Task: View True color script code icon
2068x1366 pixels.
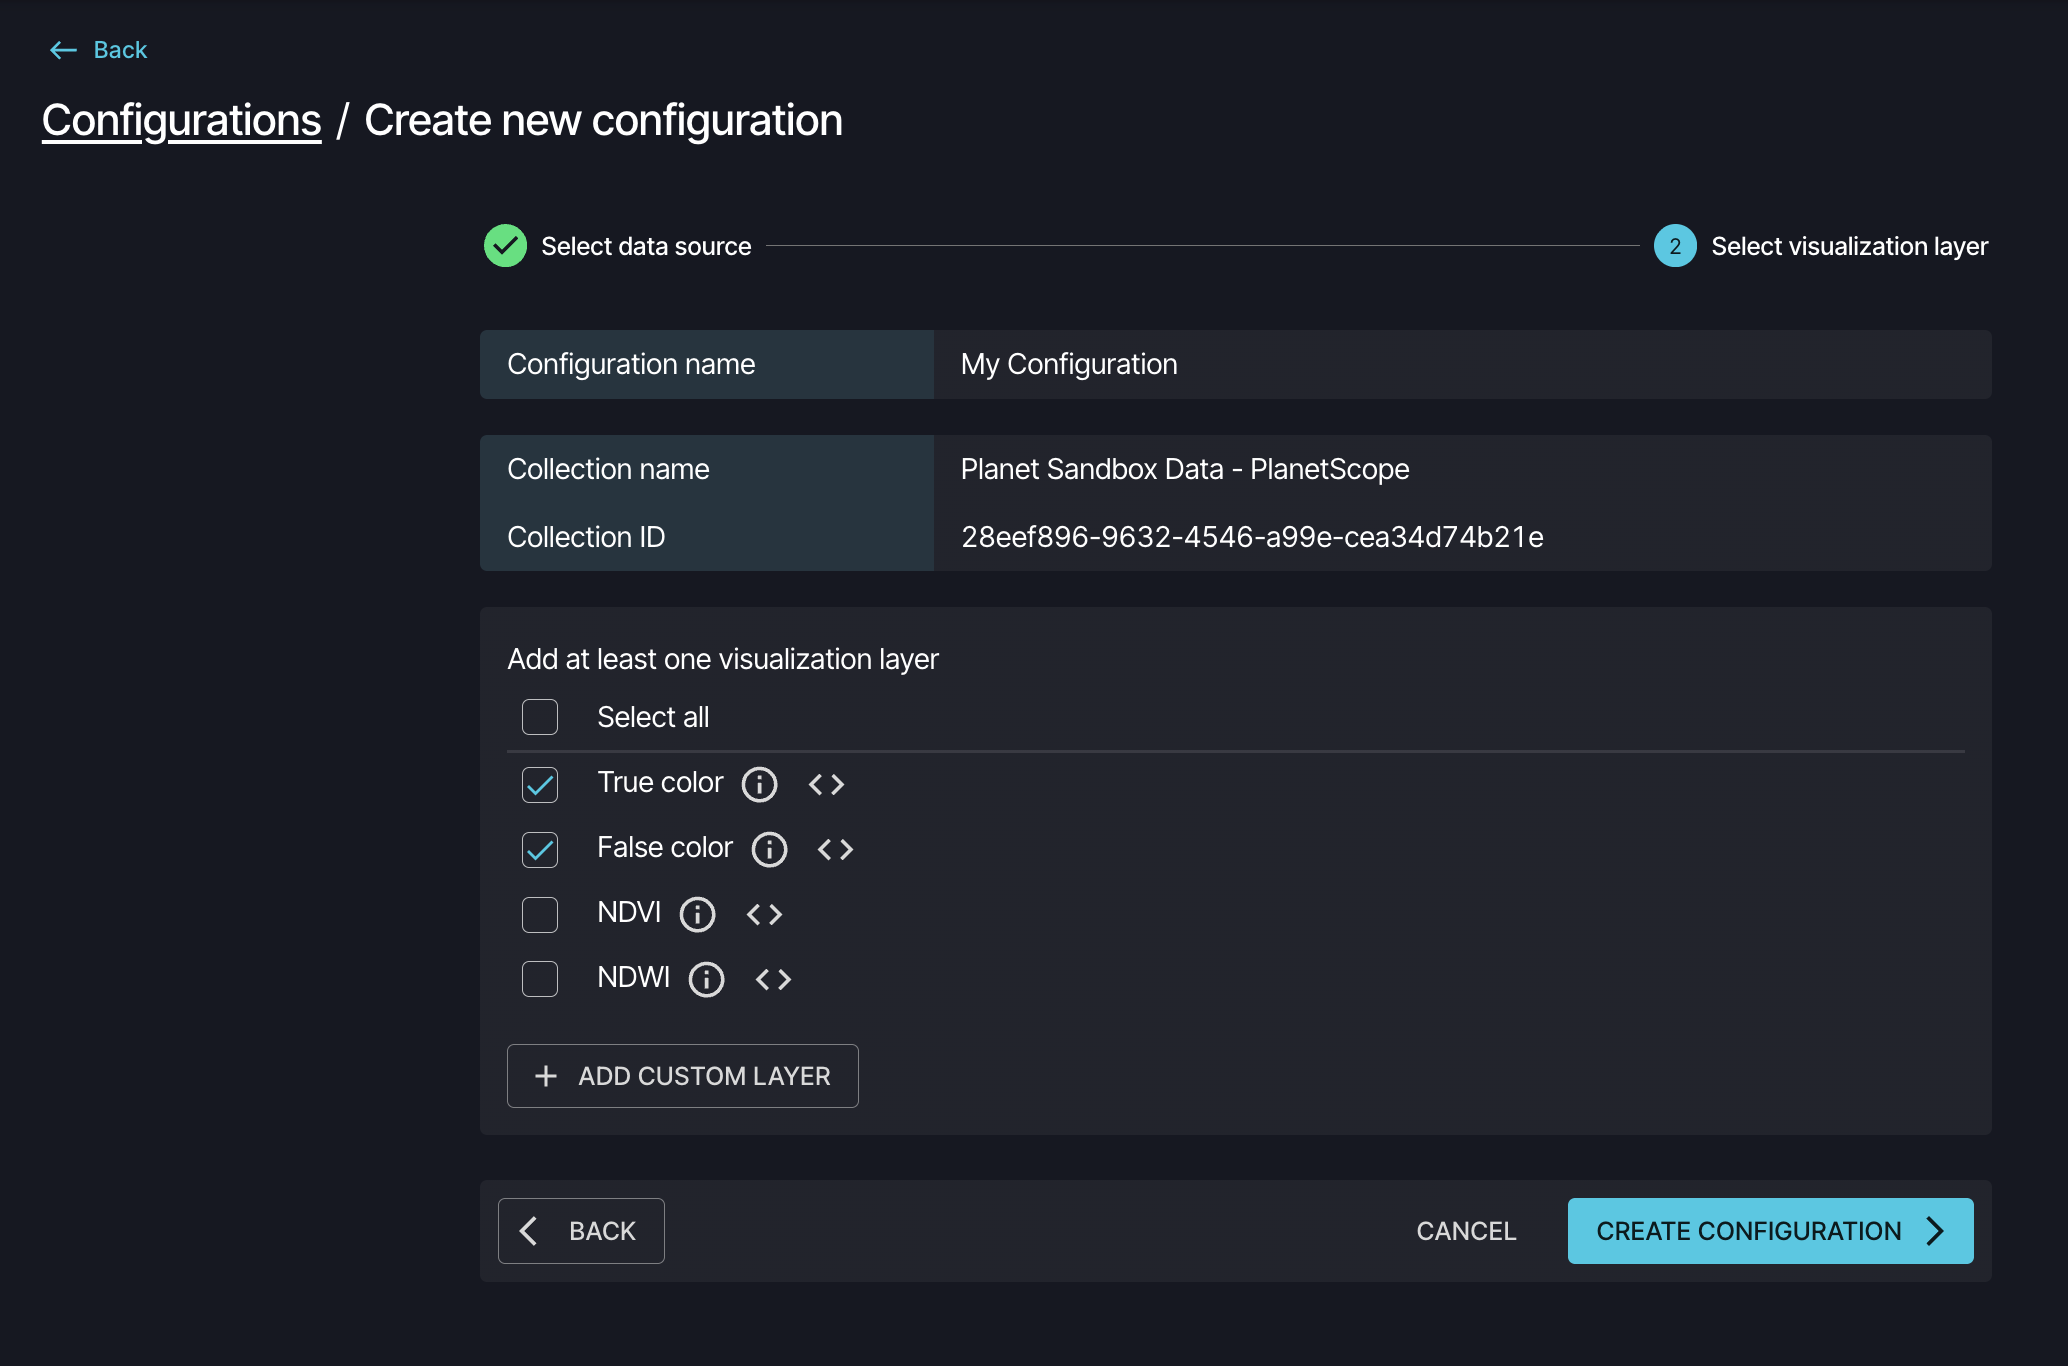Action: pos(826,784)
